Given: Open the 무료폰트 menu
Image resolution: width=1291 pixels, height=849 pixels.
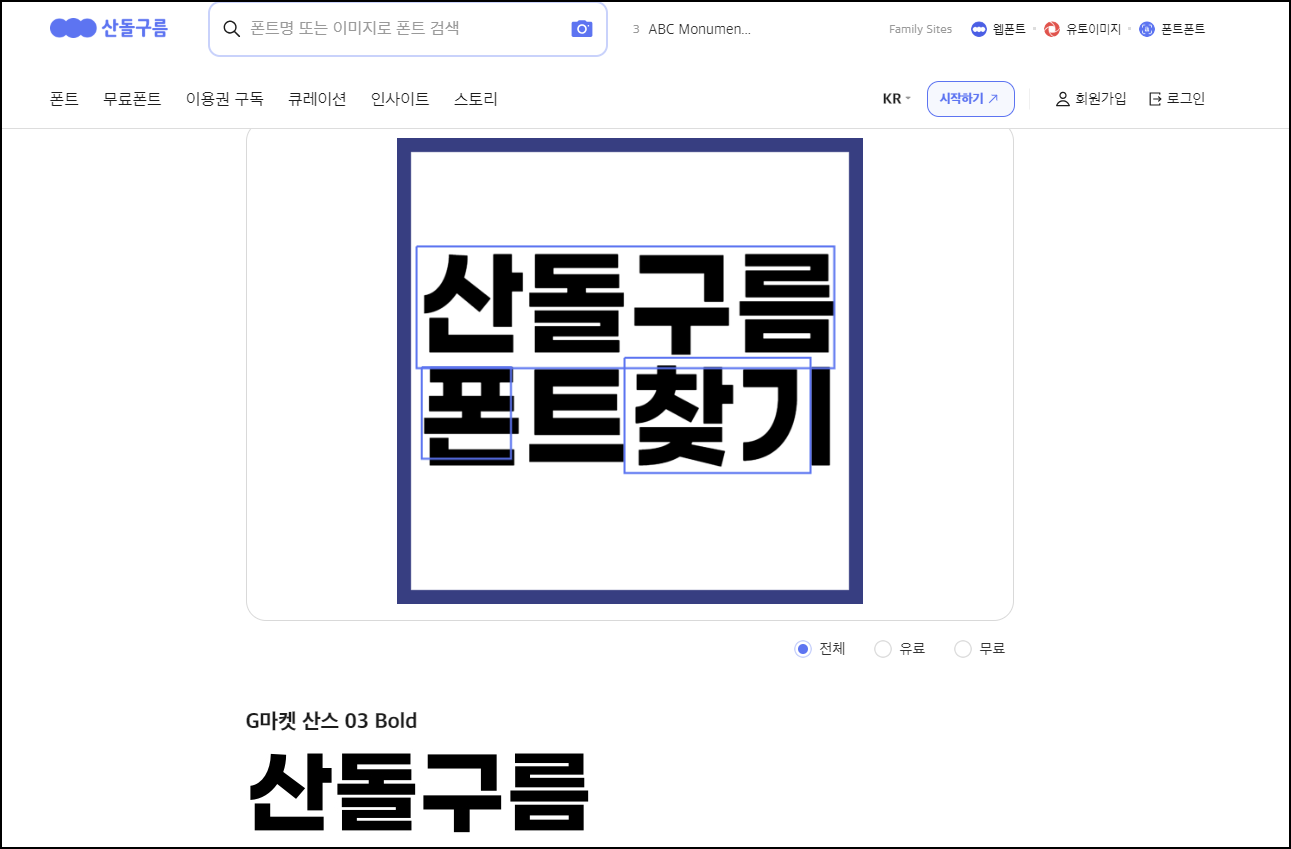Looking at the screenshot, I should click(x=132, y=99).
